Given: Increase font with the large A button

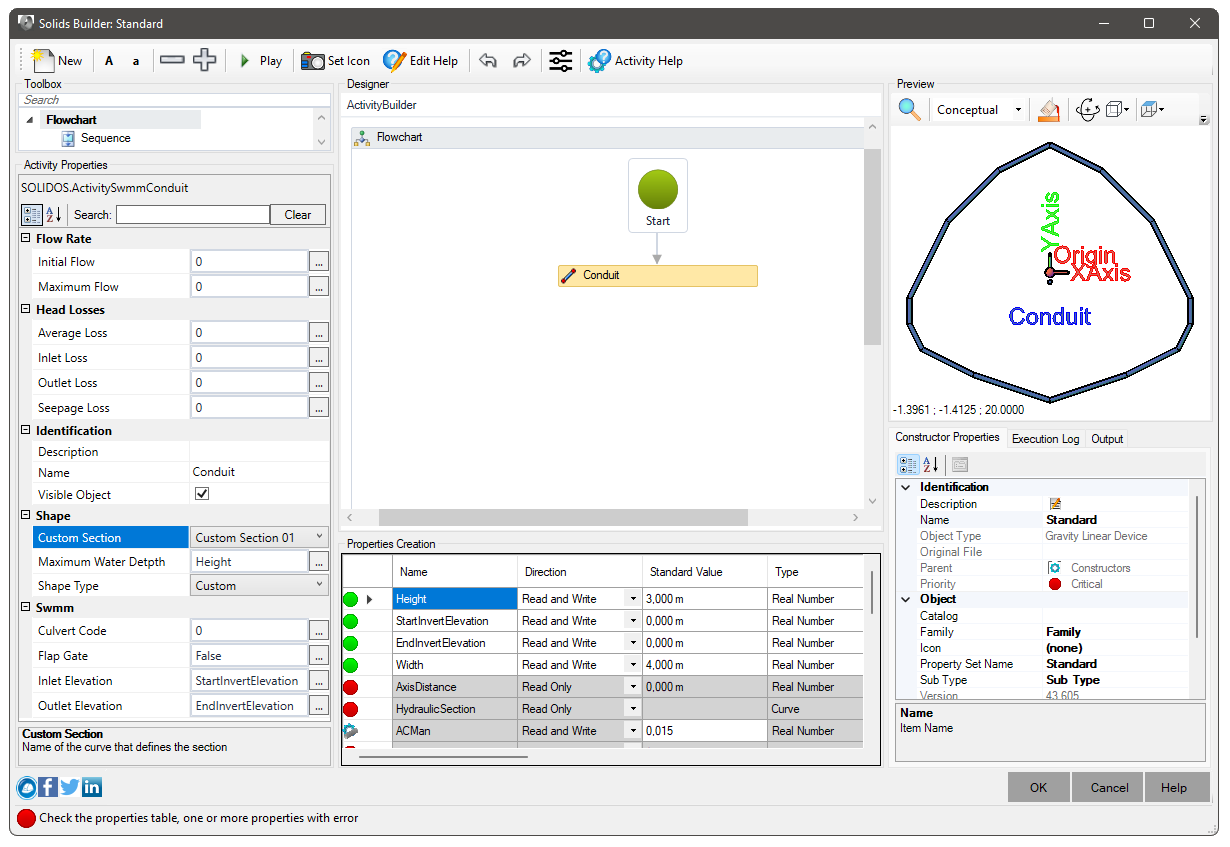Looking at the screenshot, I should click(109, 61).
